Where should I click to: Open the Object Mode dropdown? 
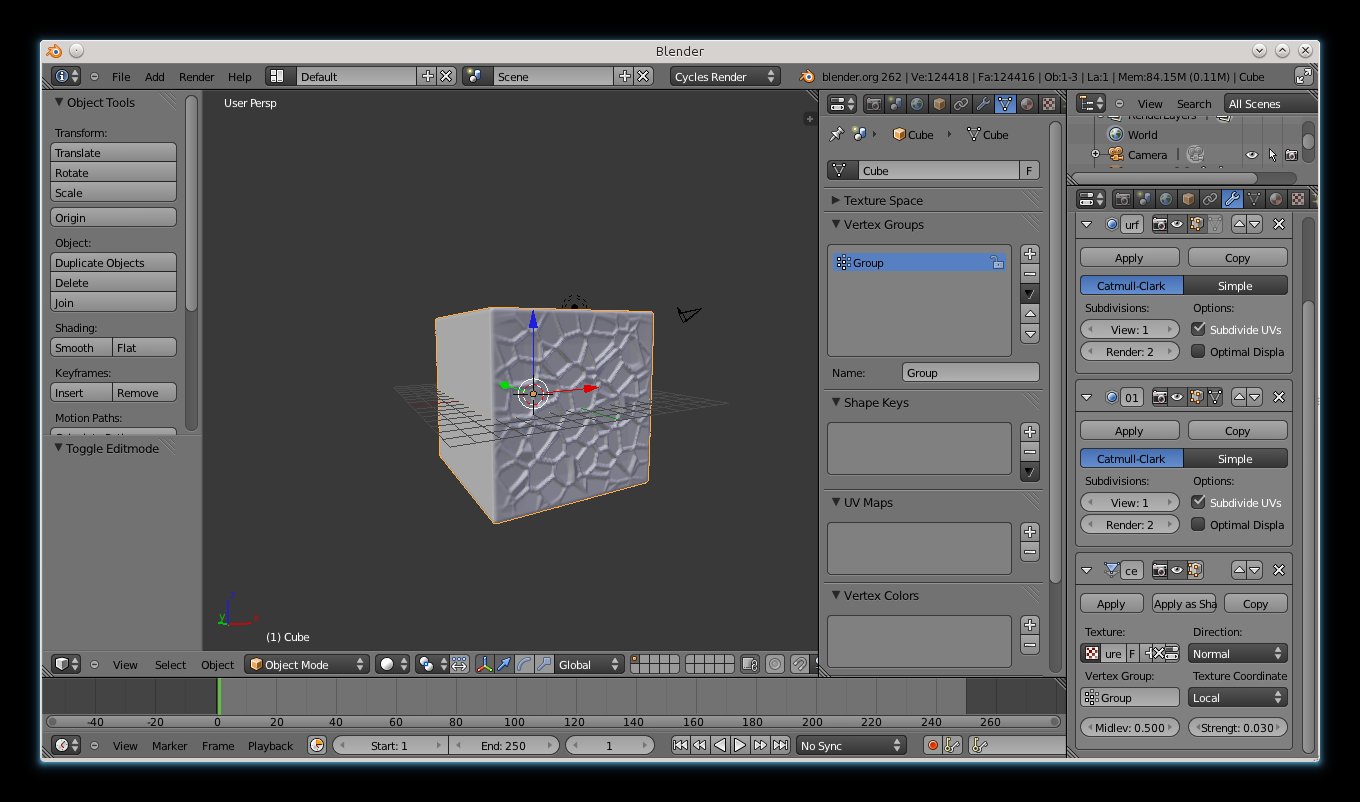[x=308, y=664]
